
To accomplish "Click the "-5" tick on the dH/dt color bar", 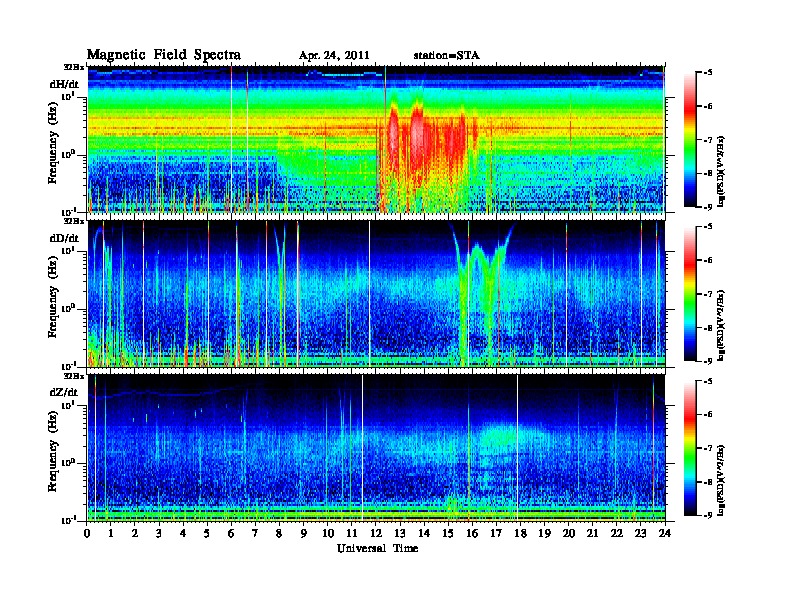I will 708,73.
